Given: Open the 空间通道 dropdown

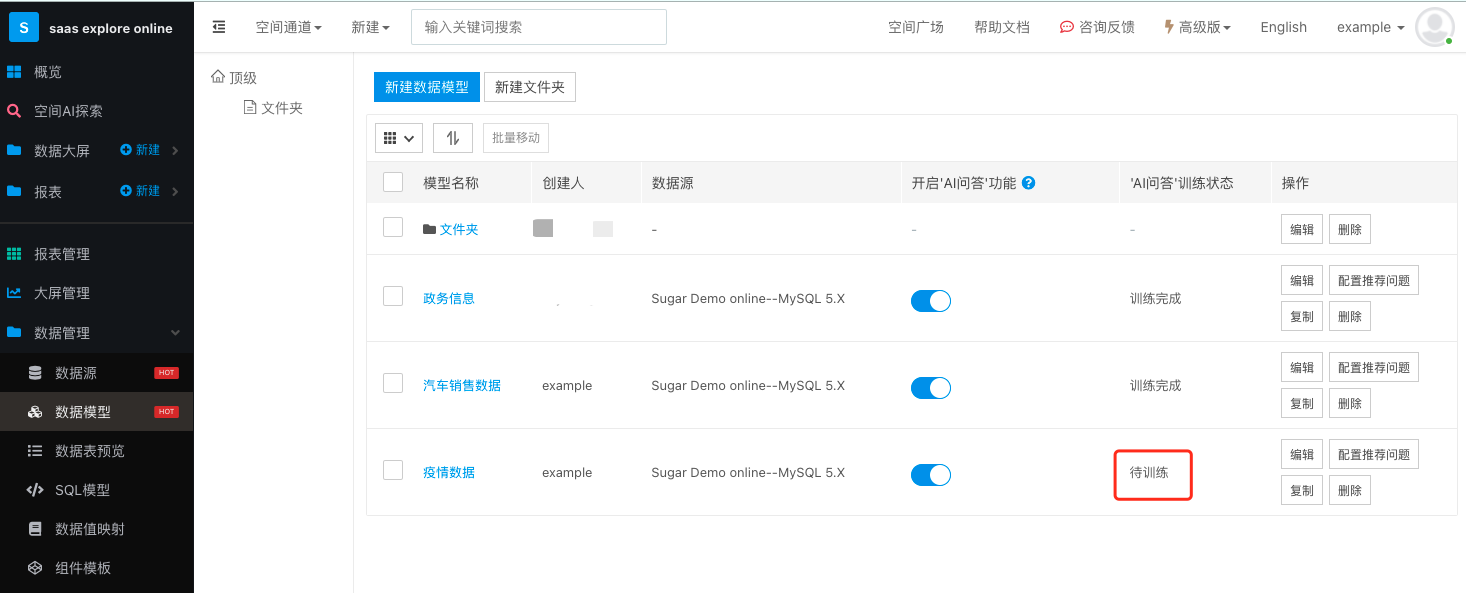Looking at the screenshot, I should click(288, 27).
